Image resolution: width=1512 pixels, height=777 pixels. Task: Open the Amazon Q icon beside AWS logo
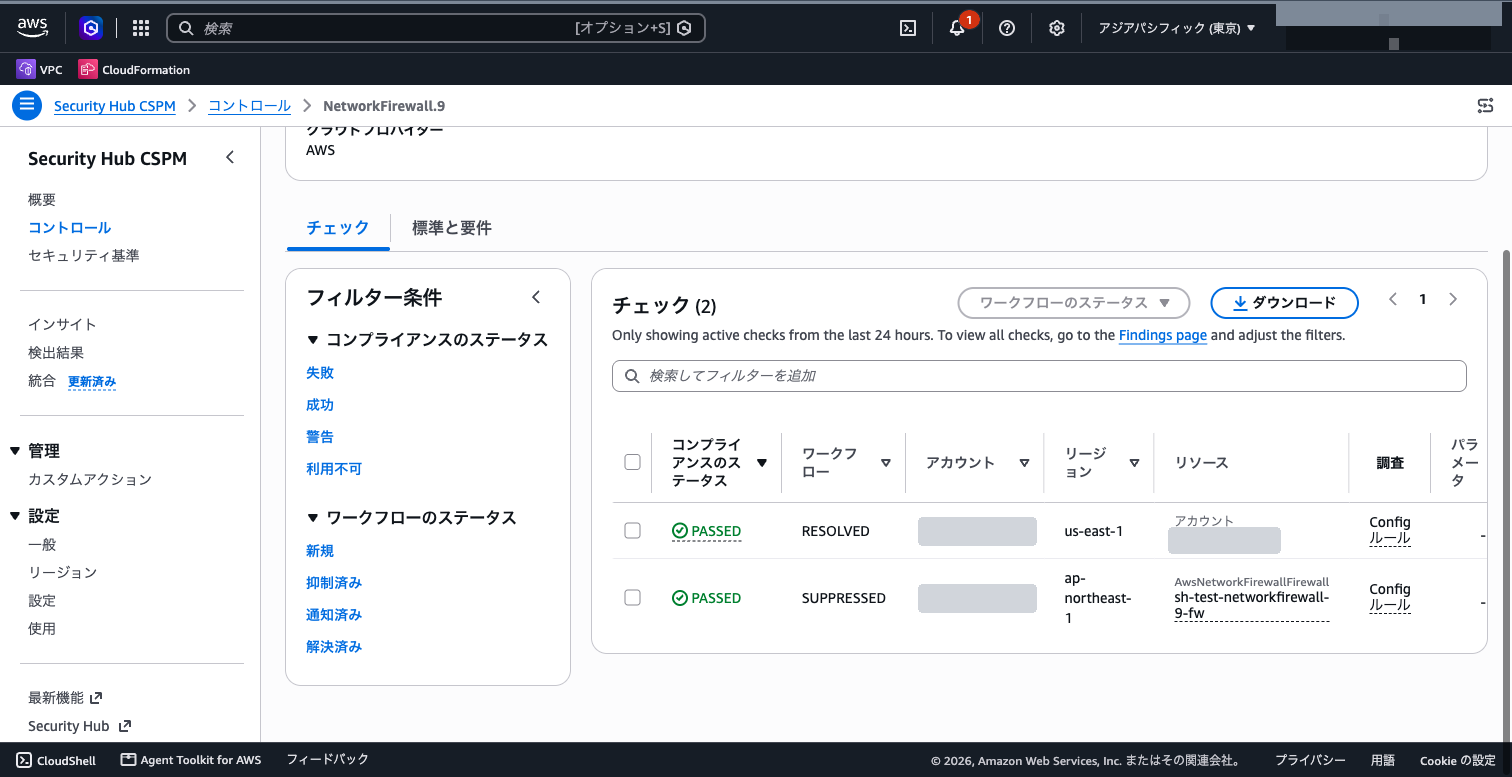[92, 28]
